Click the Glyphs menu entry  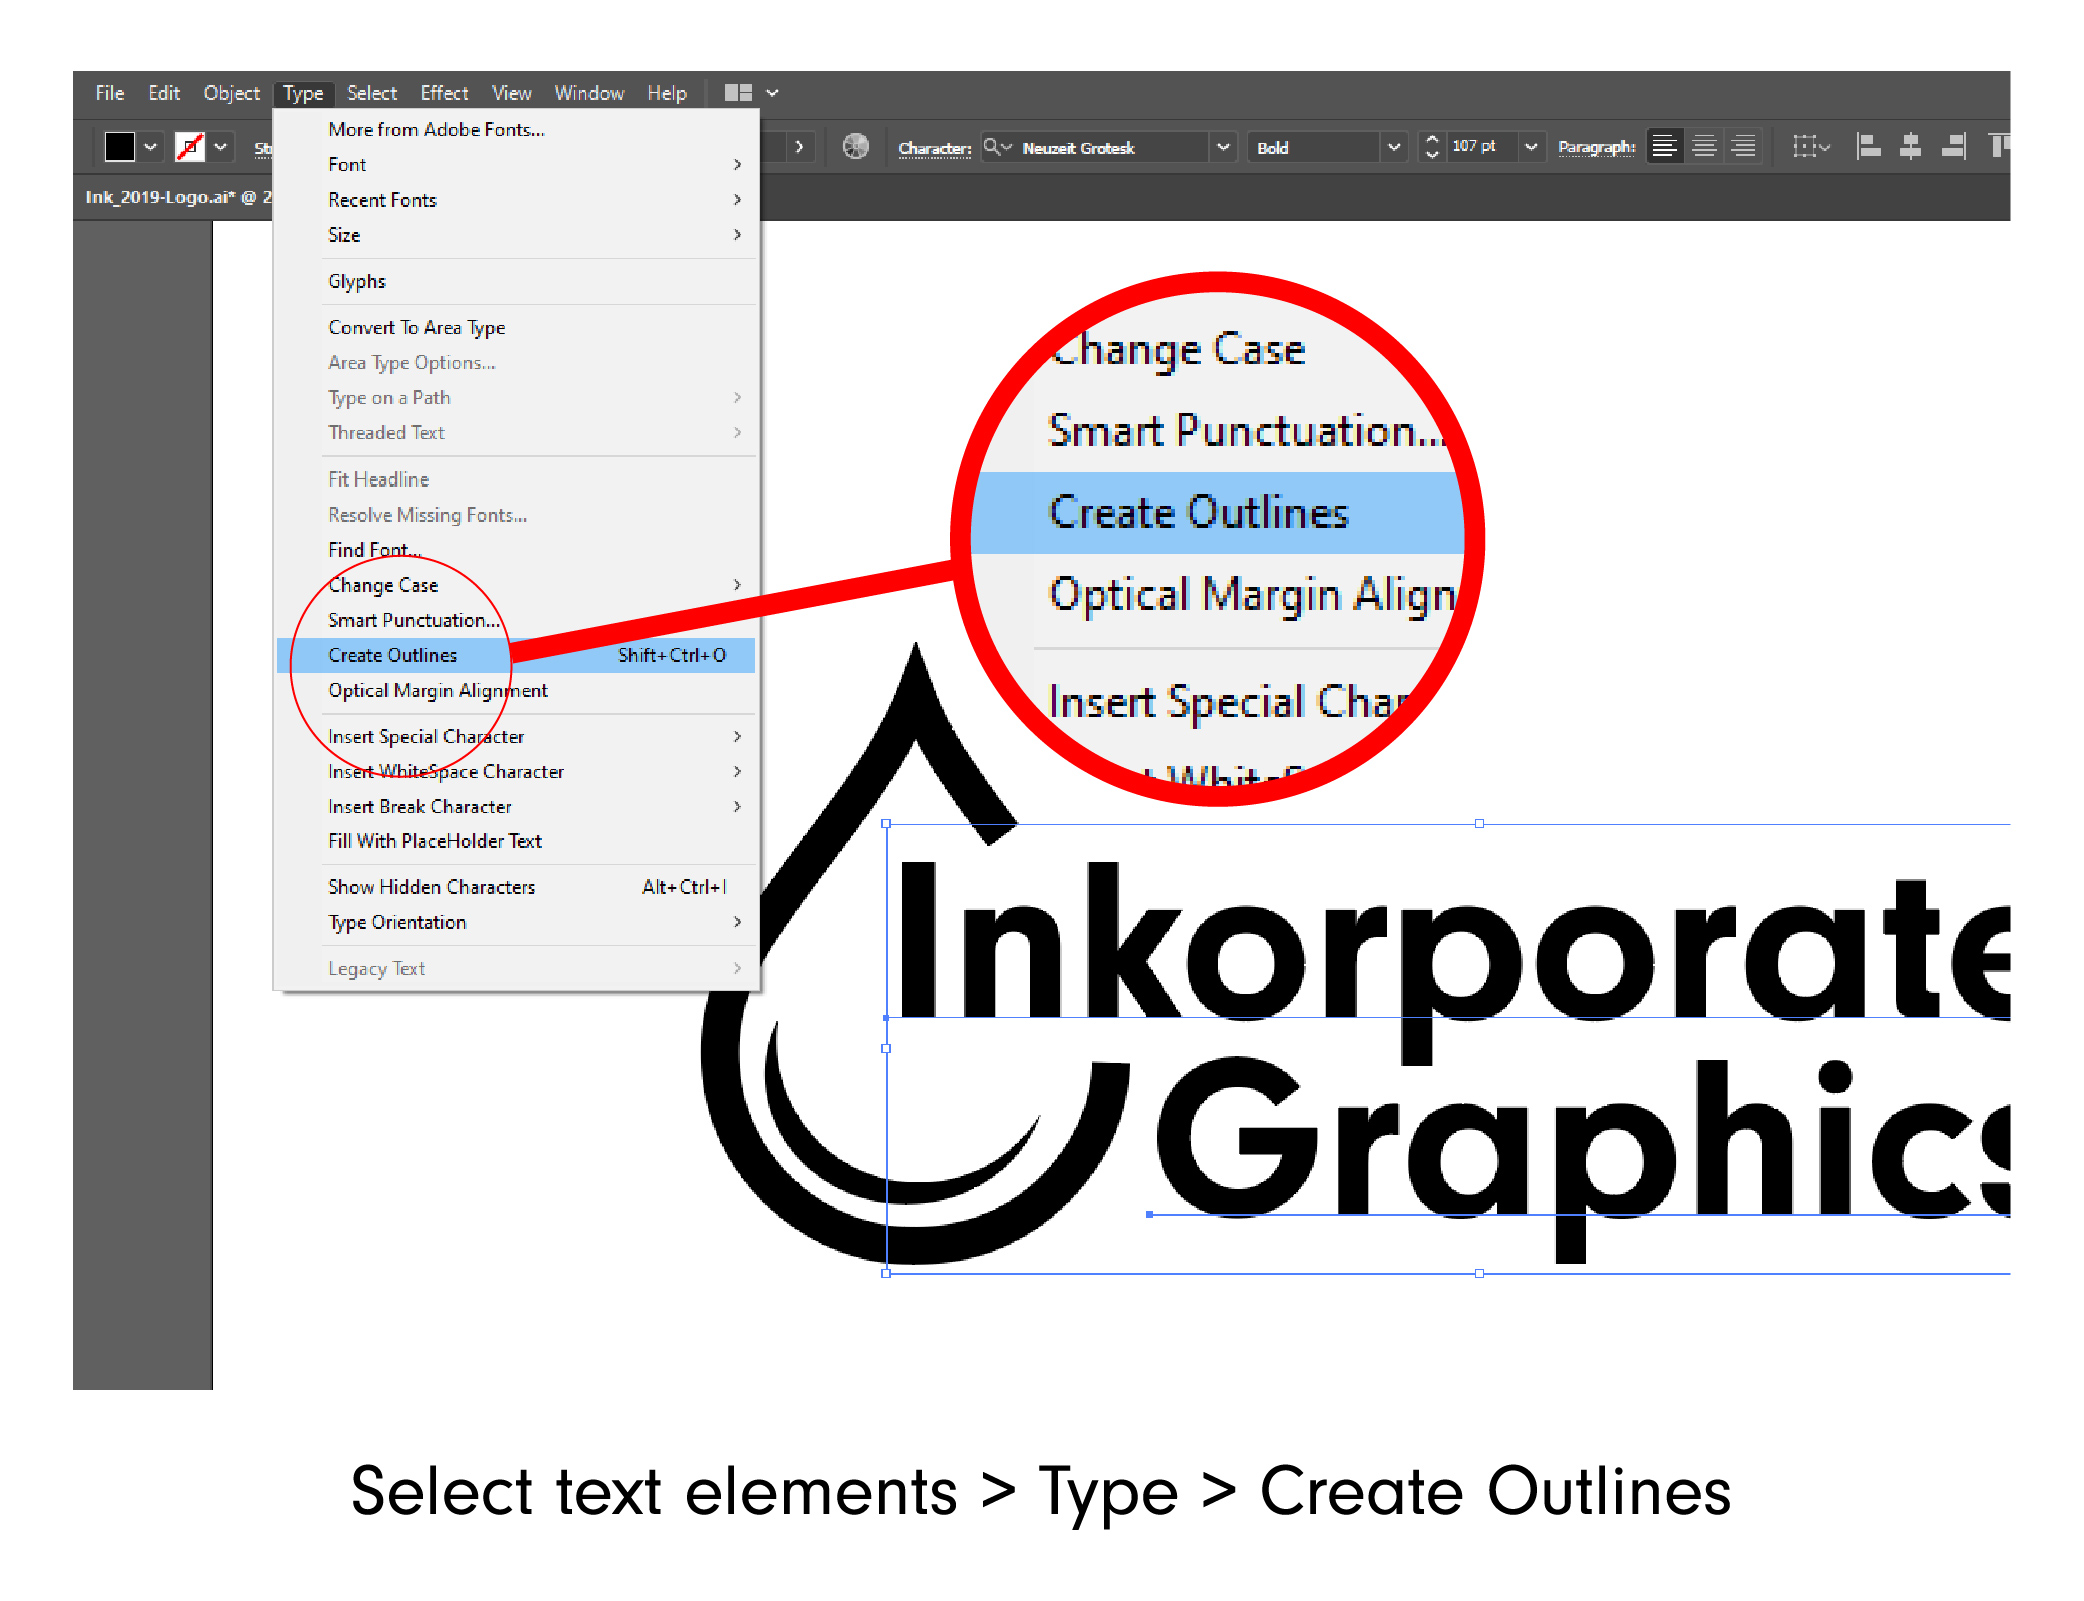pyautogui.click(x=356, y=281)
